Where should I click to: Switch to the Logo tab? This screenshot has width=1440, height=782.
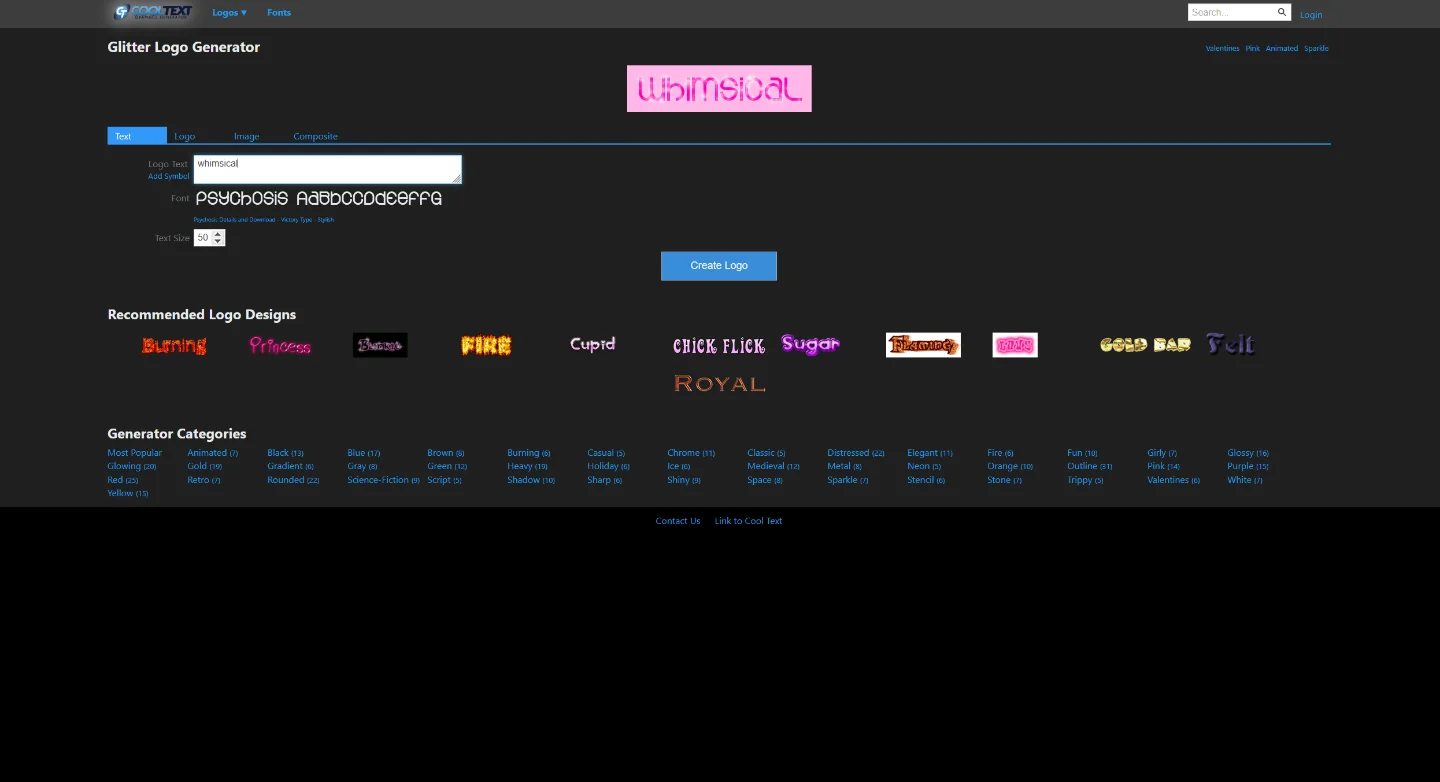184,136
